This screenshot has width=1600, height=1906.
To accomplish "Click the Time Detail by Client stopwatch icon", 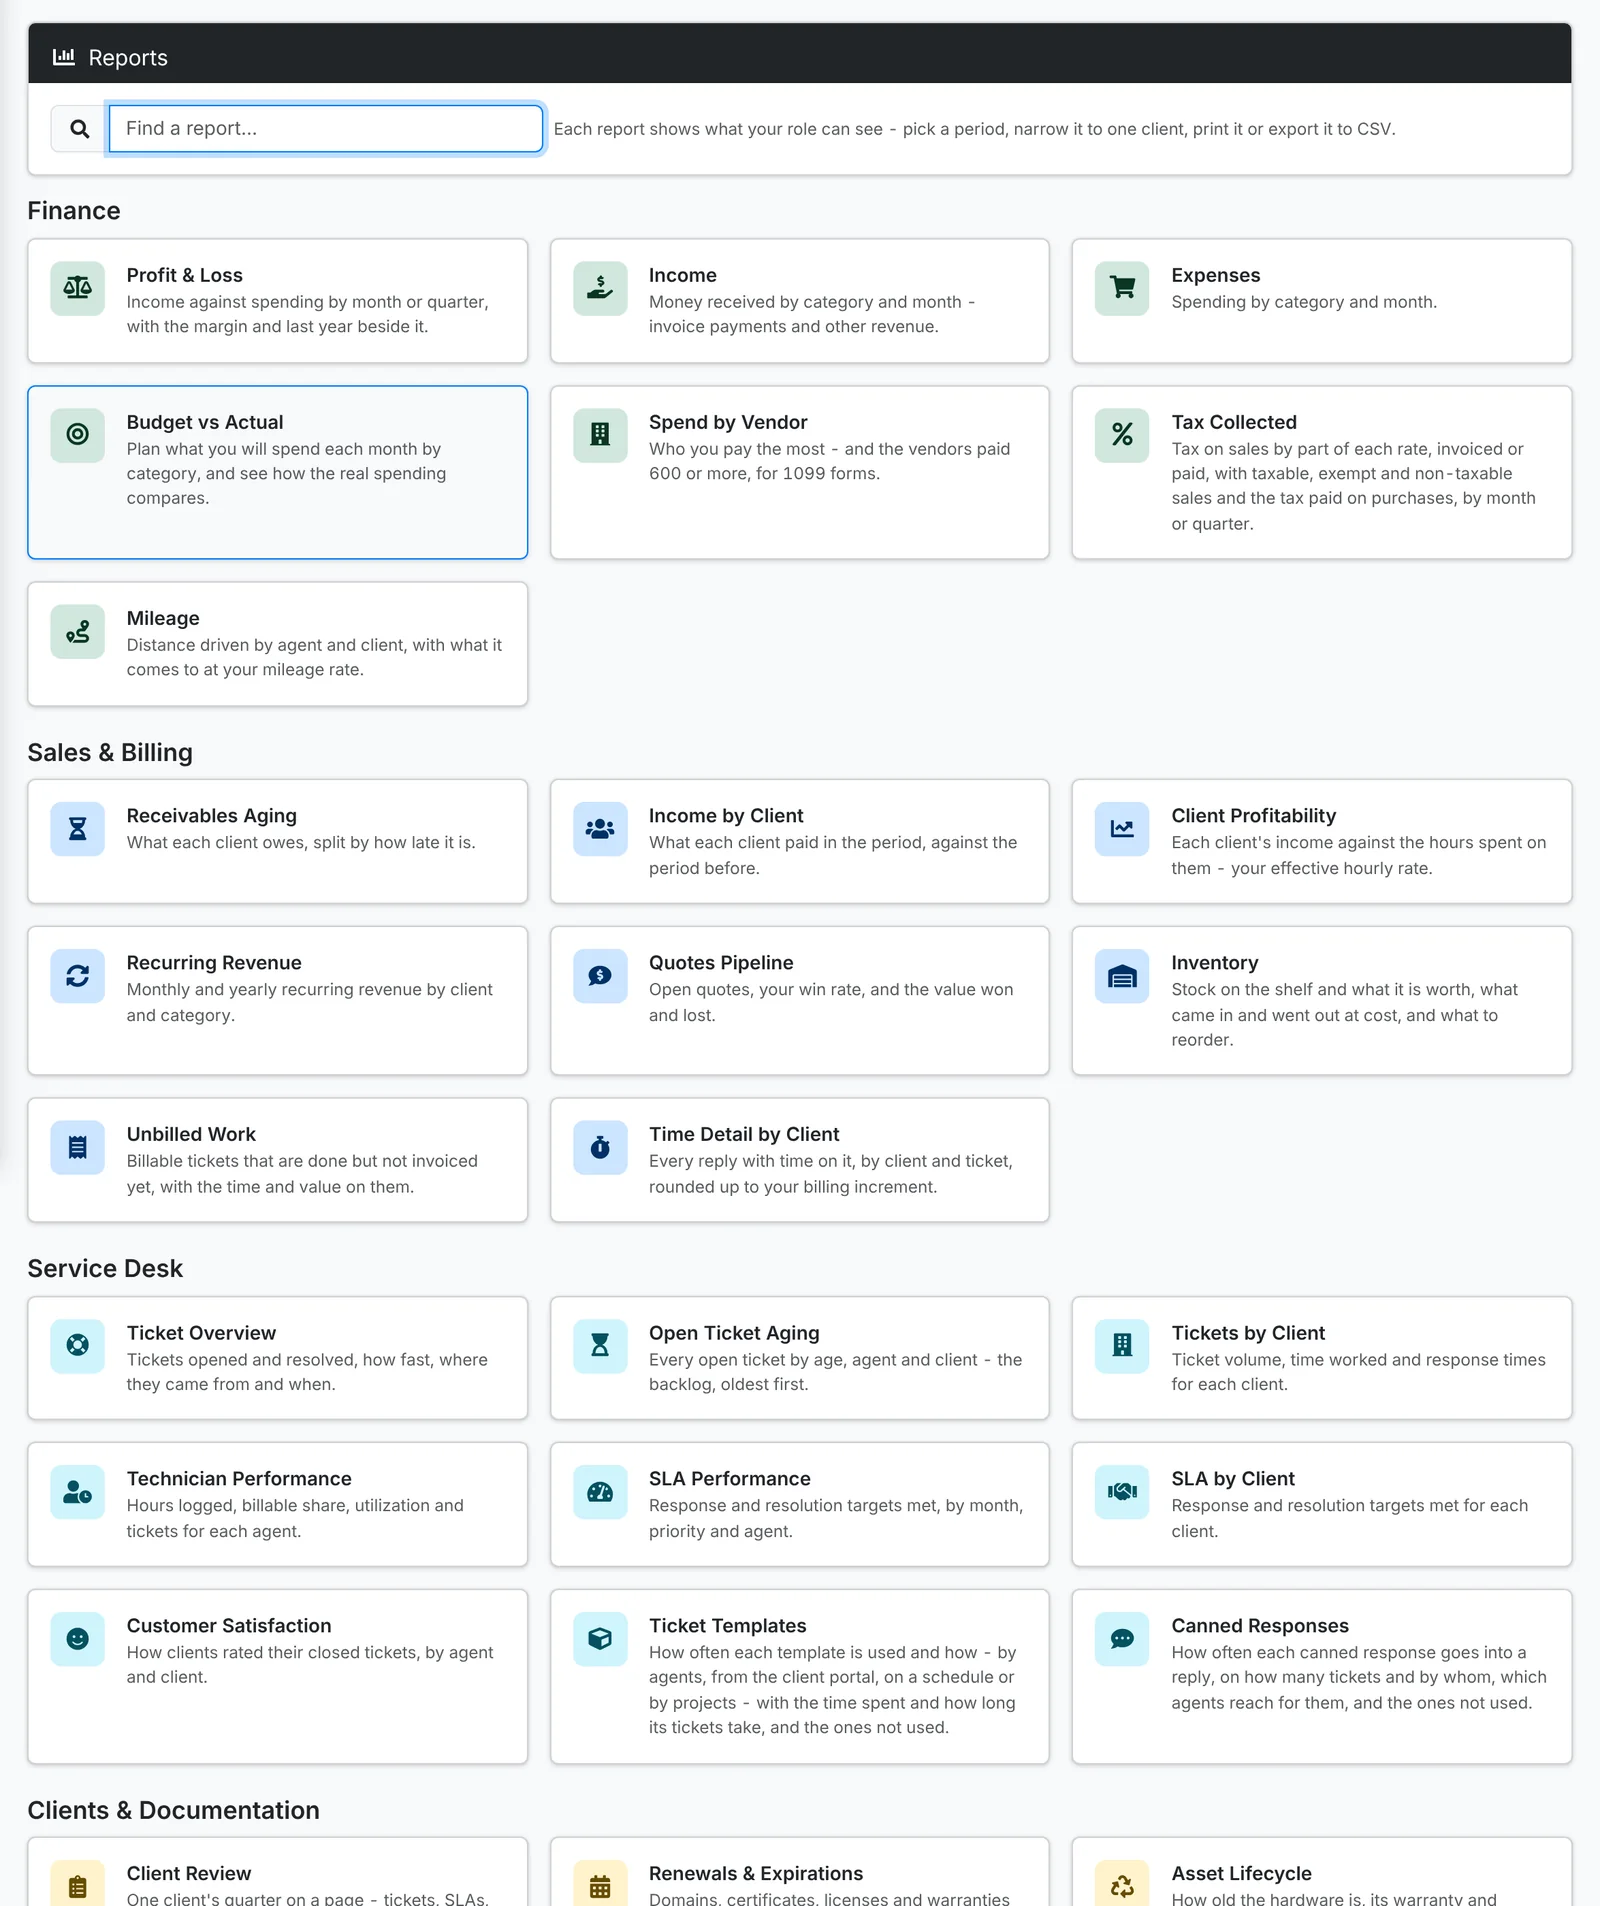I will pos(600,1147).
